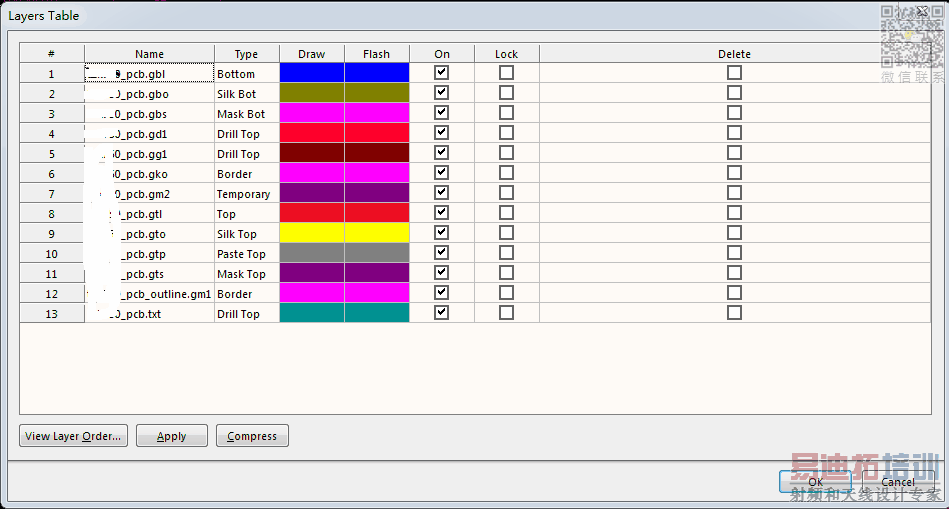Select the Name column header
This screenshot has width=949, height=509.
coord(149,53)
